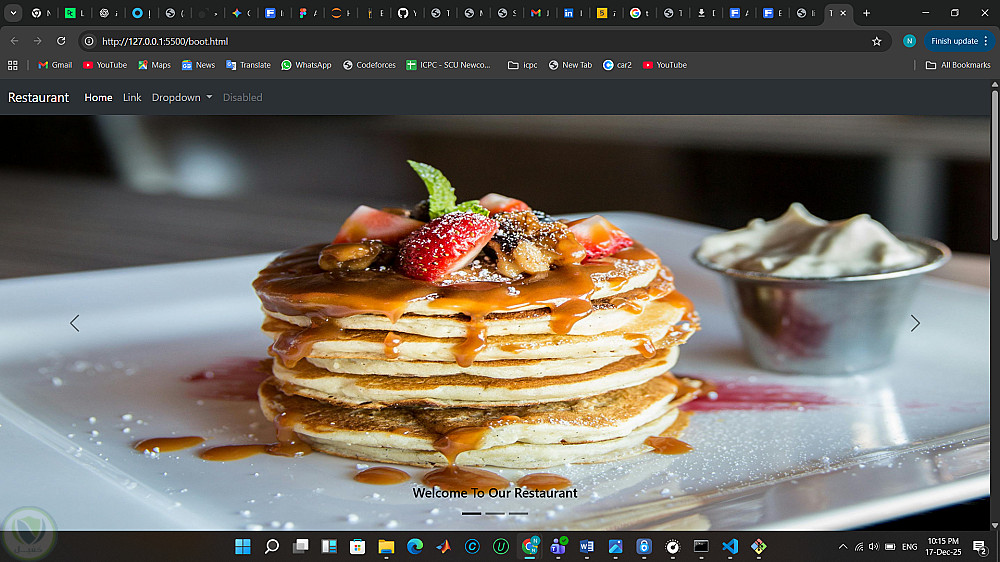Open Visual Studio Code from taskbar
Image resolution: width=1000 pixels, height=562 pixels.
pos(730,547)
